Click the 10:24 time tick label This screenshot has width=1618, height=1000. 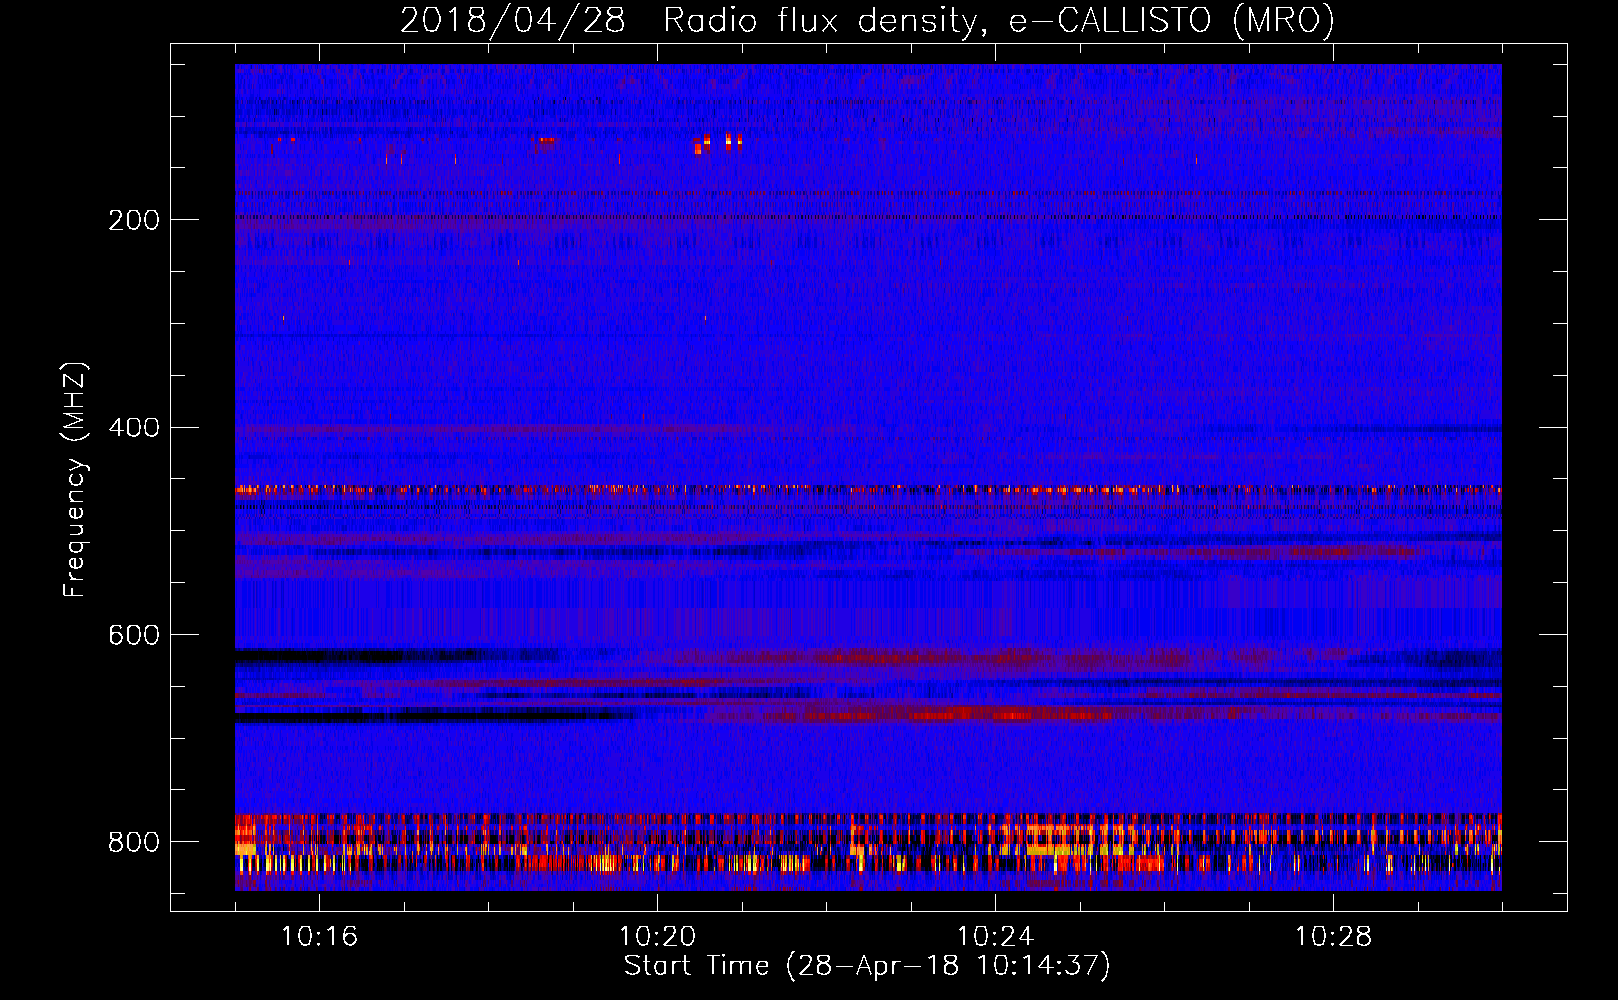[995, 936]
